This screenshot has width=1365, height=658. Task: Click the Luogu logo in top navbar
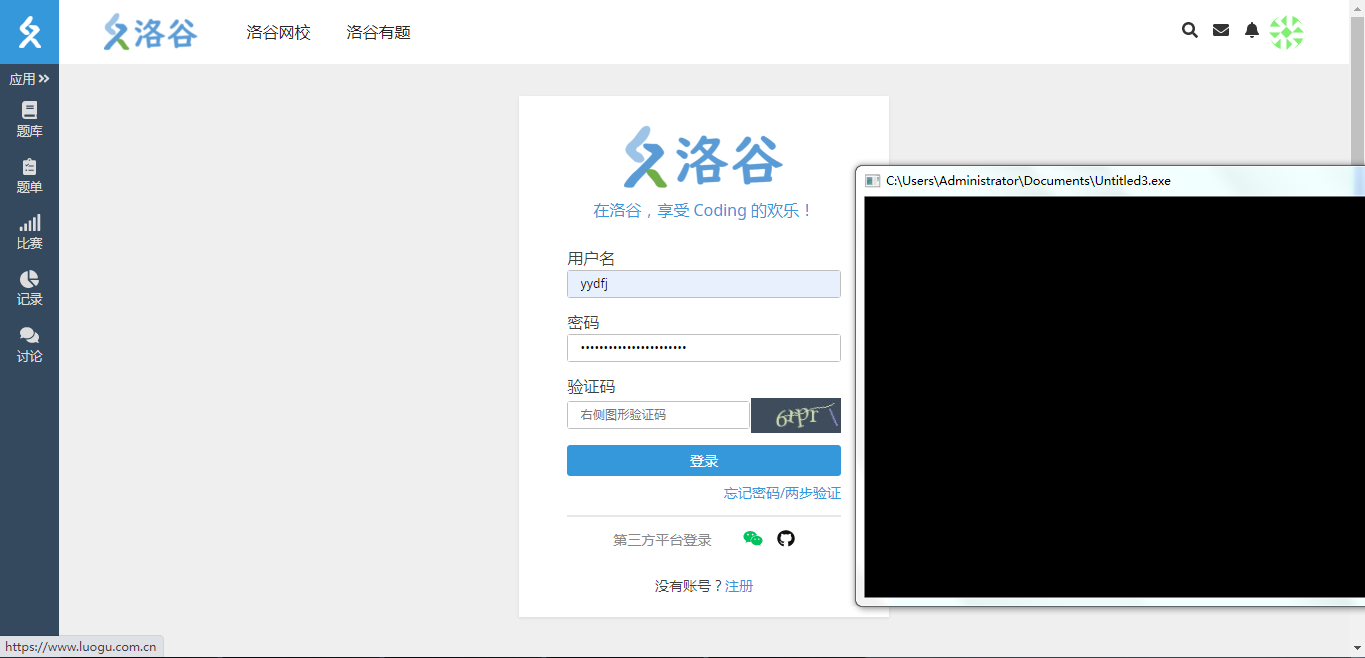coord(150,31)
